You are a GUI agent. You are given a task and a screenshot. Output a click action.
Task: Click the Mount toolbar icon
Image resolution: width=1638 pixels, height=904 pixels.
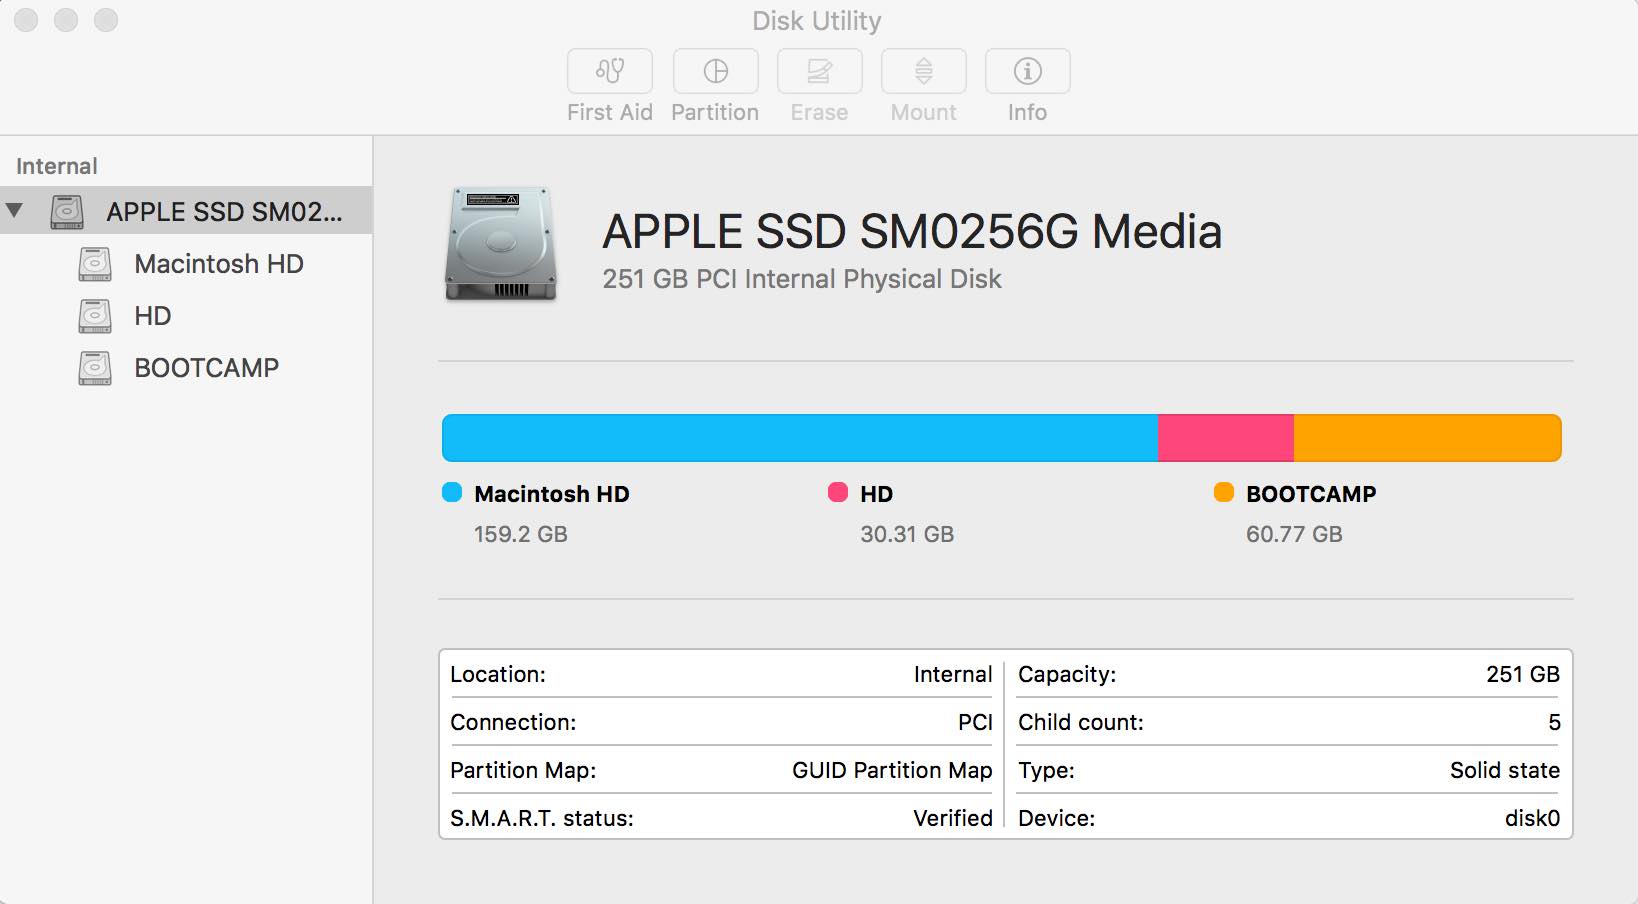click(924, 71)
